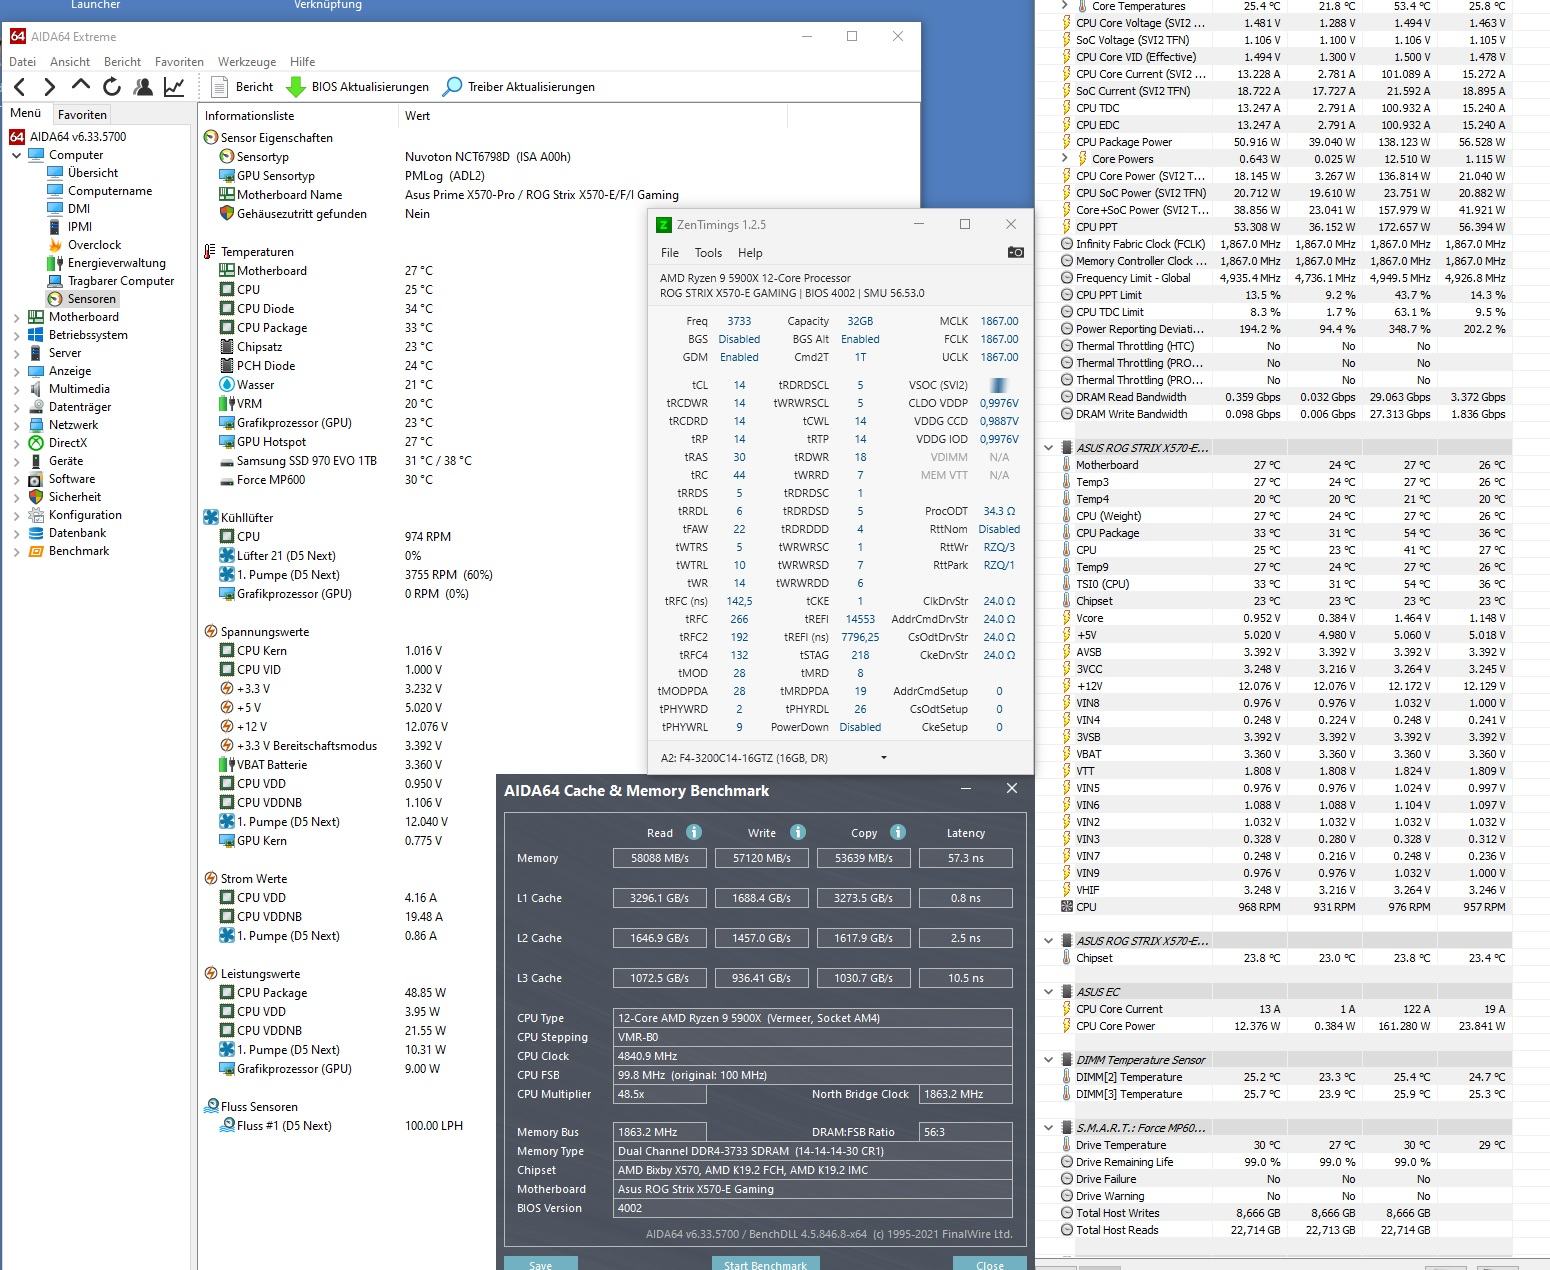Screen dimensions: 1550x1270
Task: Open the AIDA64 graph chart toolbar icon
Action: [174, 87]
